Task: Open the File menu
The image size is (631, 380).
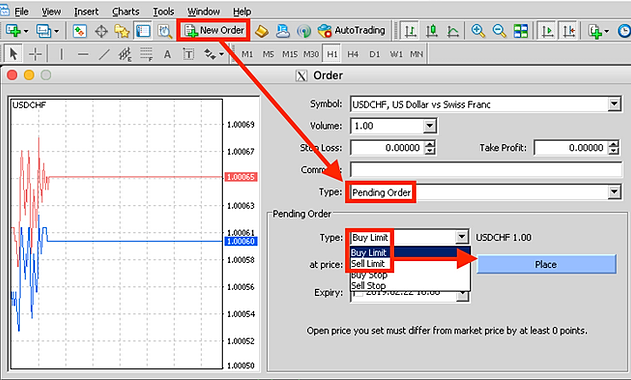Action: coord(21,12)
